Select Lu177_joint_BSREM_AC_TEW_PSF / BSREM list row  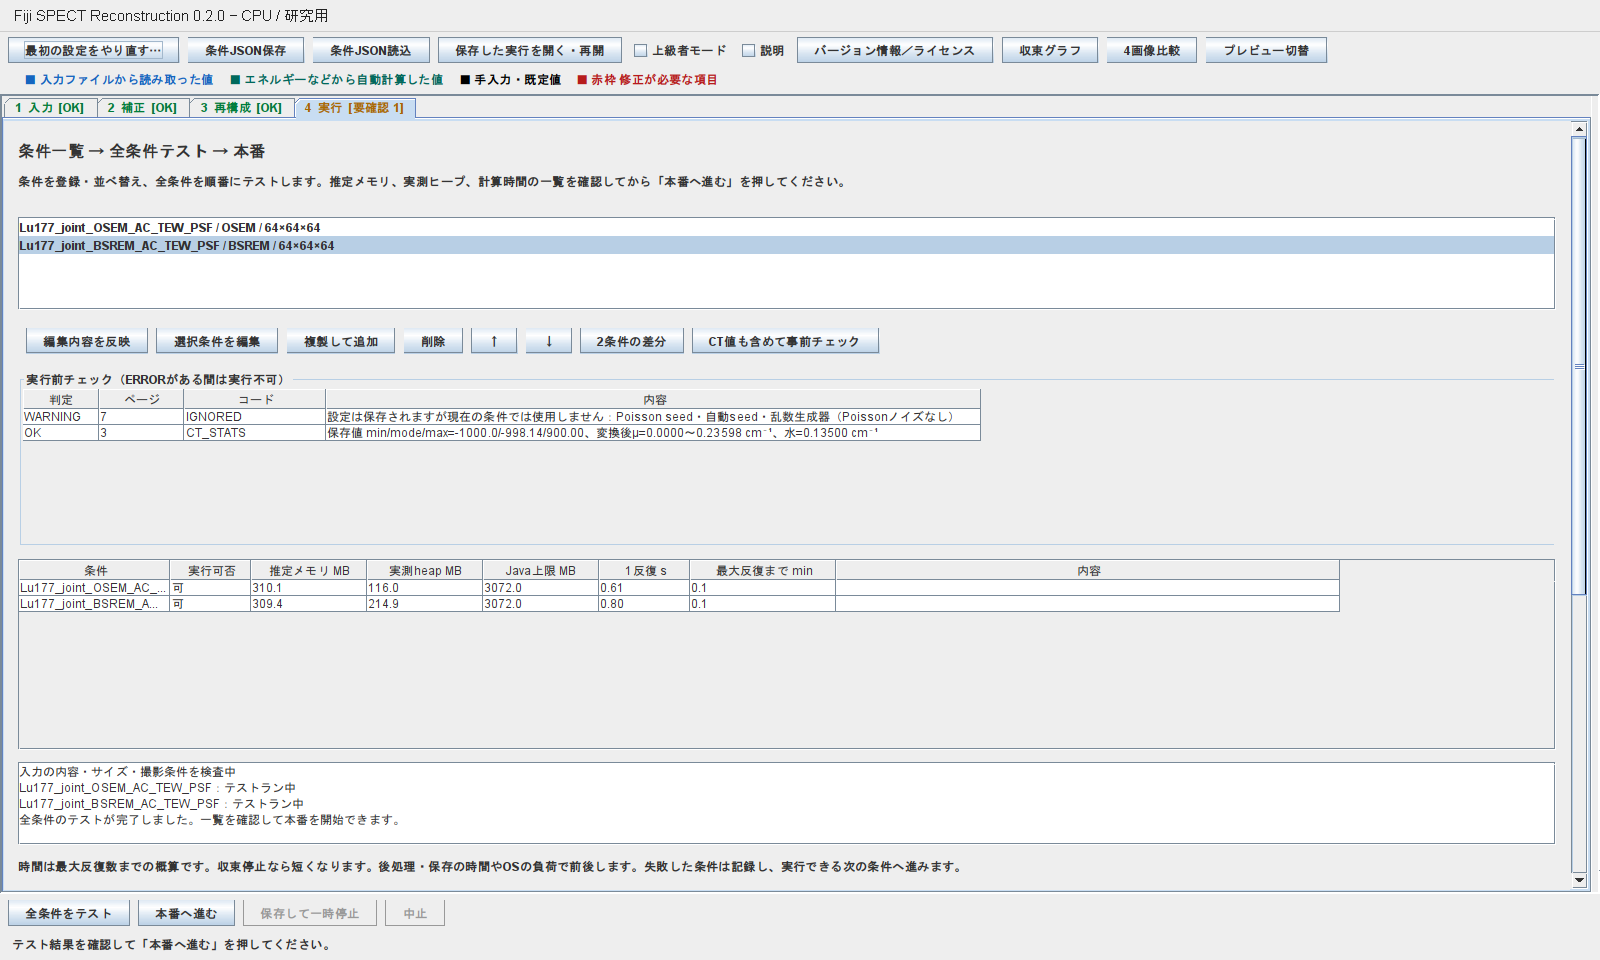coord(786,246)
